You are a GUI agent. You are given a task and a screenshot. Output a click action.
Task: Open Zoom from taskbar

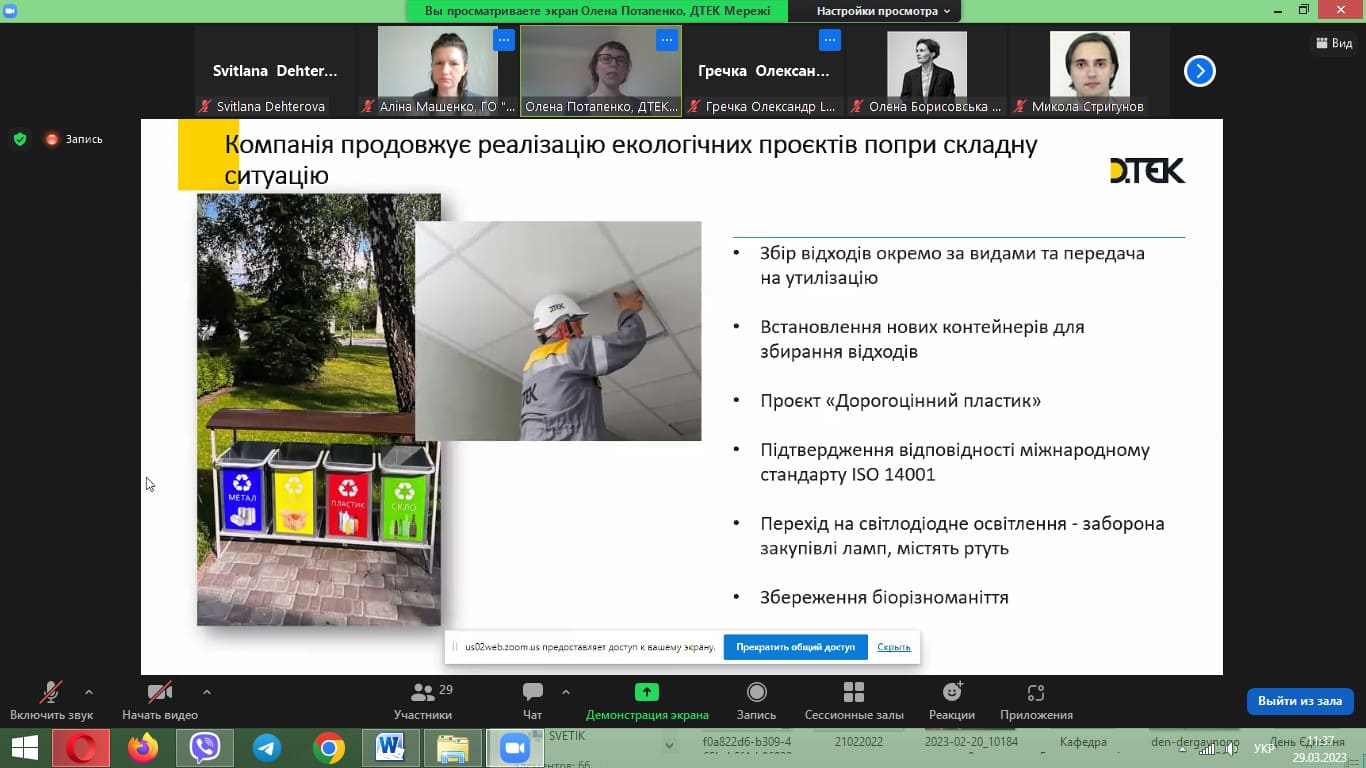point(514,748)
